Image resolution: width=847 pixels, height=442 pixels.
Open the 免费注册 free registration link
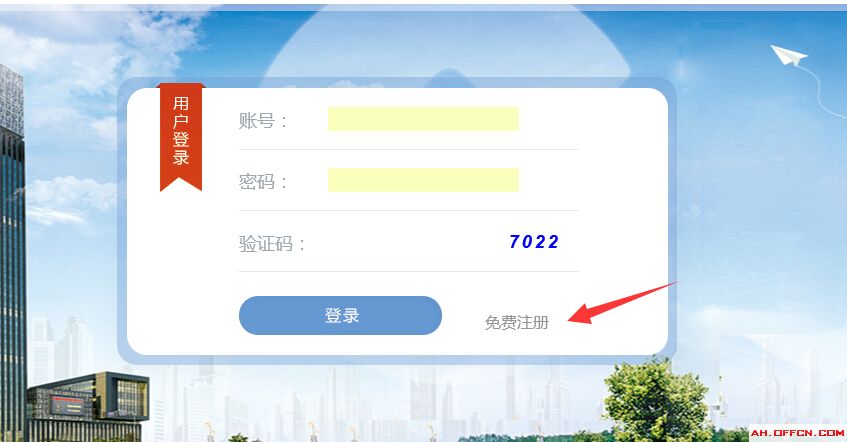[x=516, y=323]
